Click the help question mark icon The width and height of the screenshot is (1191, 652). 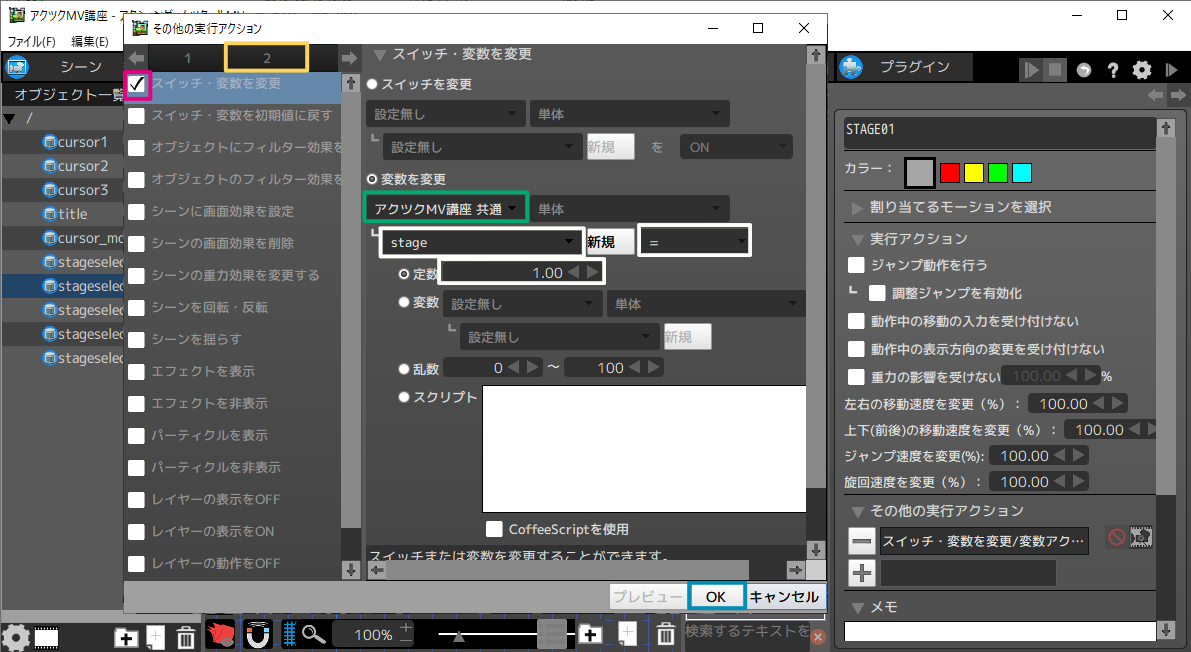[1112, 70]
